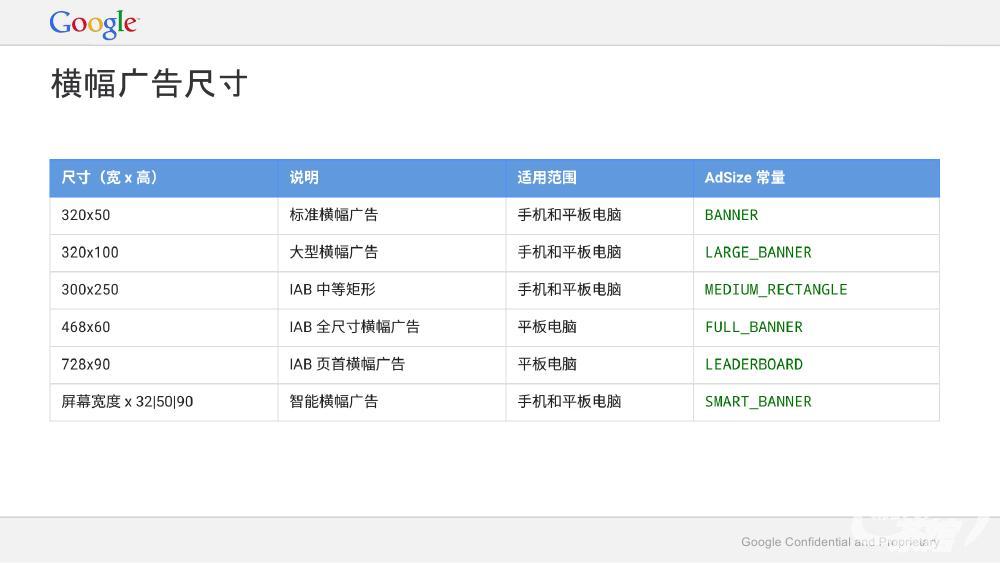Click the watermark logo in the bottom-right corner
Viewport: 1000px width, 563px height.
coord(920,532)
